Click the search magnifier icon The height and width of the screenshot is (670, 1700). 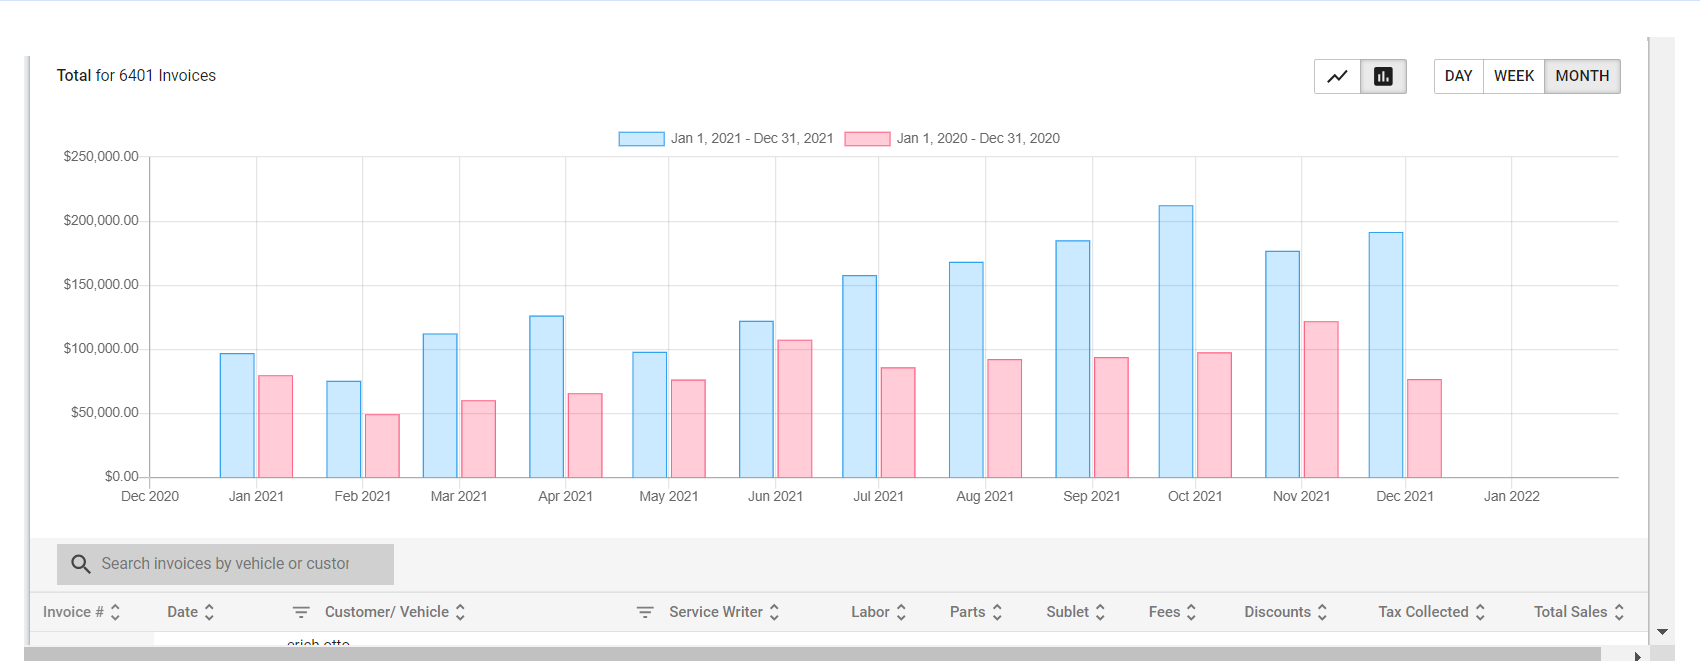pos(81,564)
